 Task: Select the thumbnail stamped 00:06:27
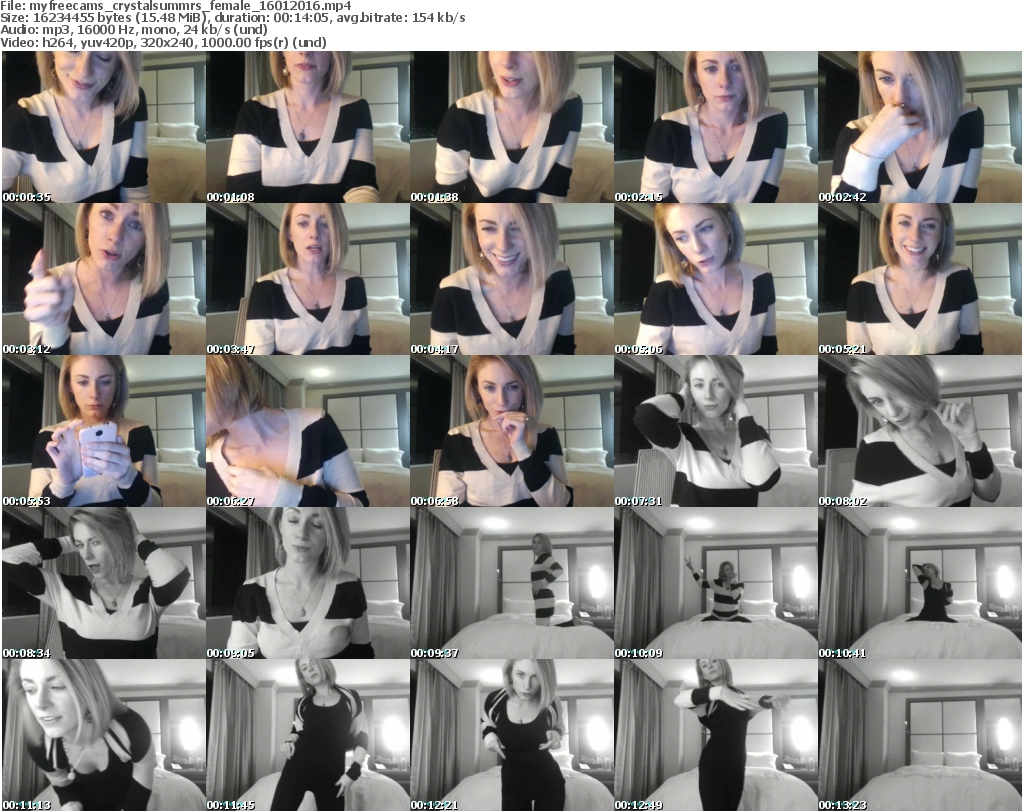click(x=308, y=432)
